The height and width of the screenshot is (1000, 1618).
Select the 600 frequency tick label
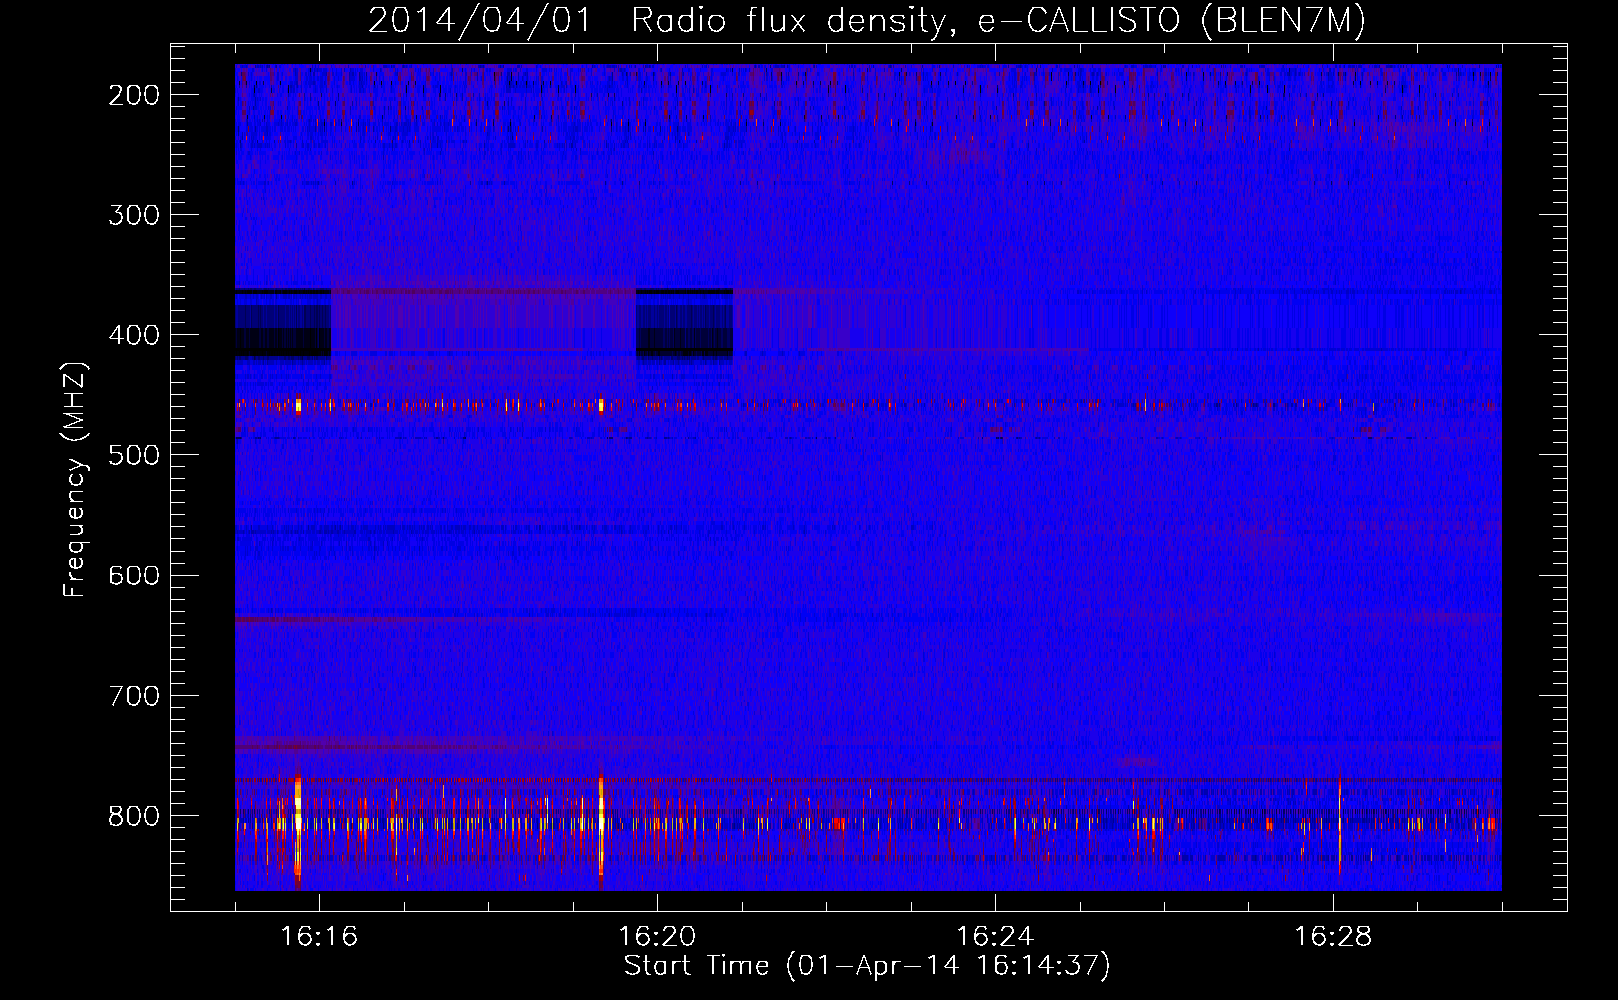coord(134,575)
